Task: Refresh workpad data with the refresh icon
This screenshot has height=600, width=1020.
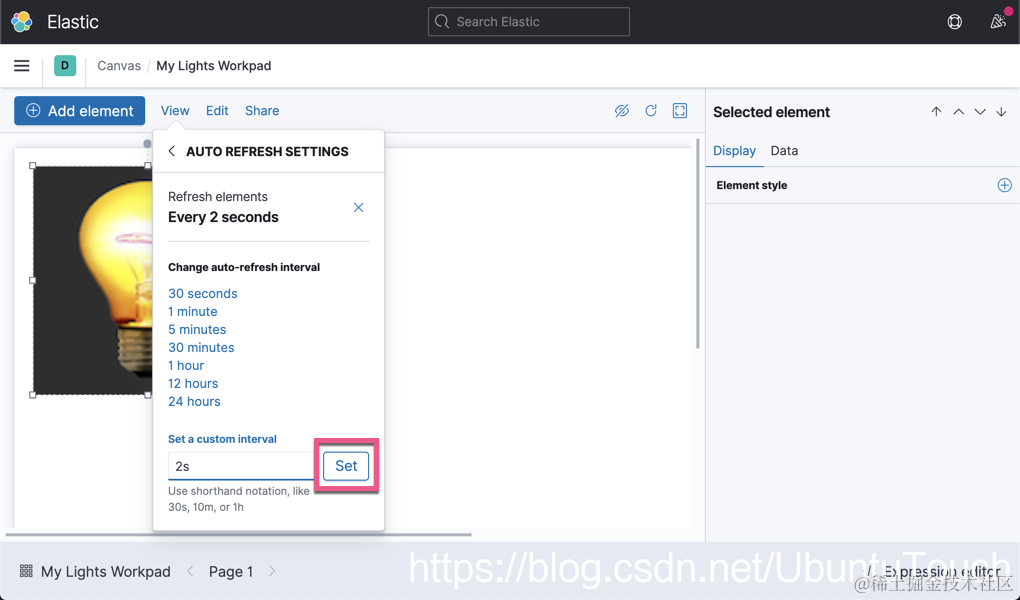Action: (x=651, y=111)
